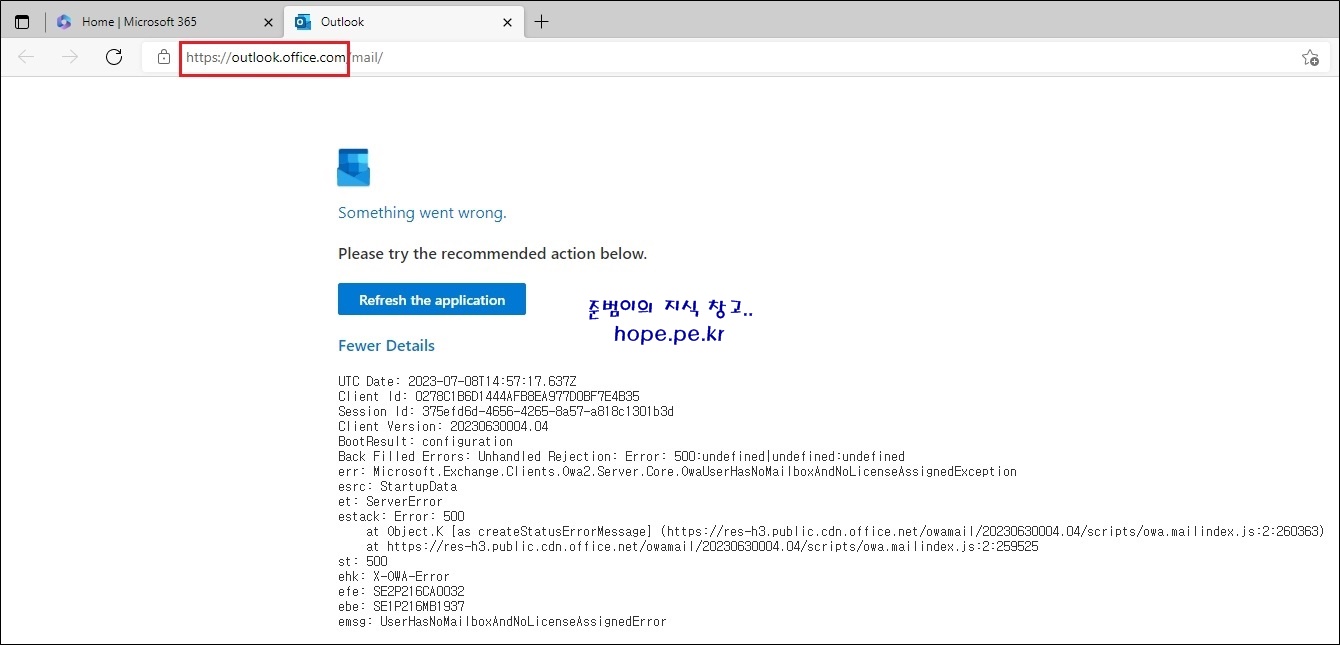The image size is (1340, 645).
Task: Click the et: ServerError line
Action: [x=390, y=501]
